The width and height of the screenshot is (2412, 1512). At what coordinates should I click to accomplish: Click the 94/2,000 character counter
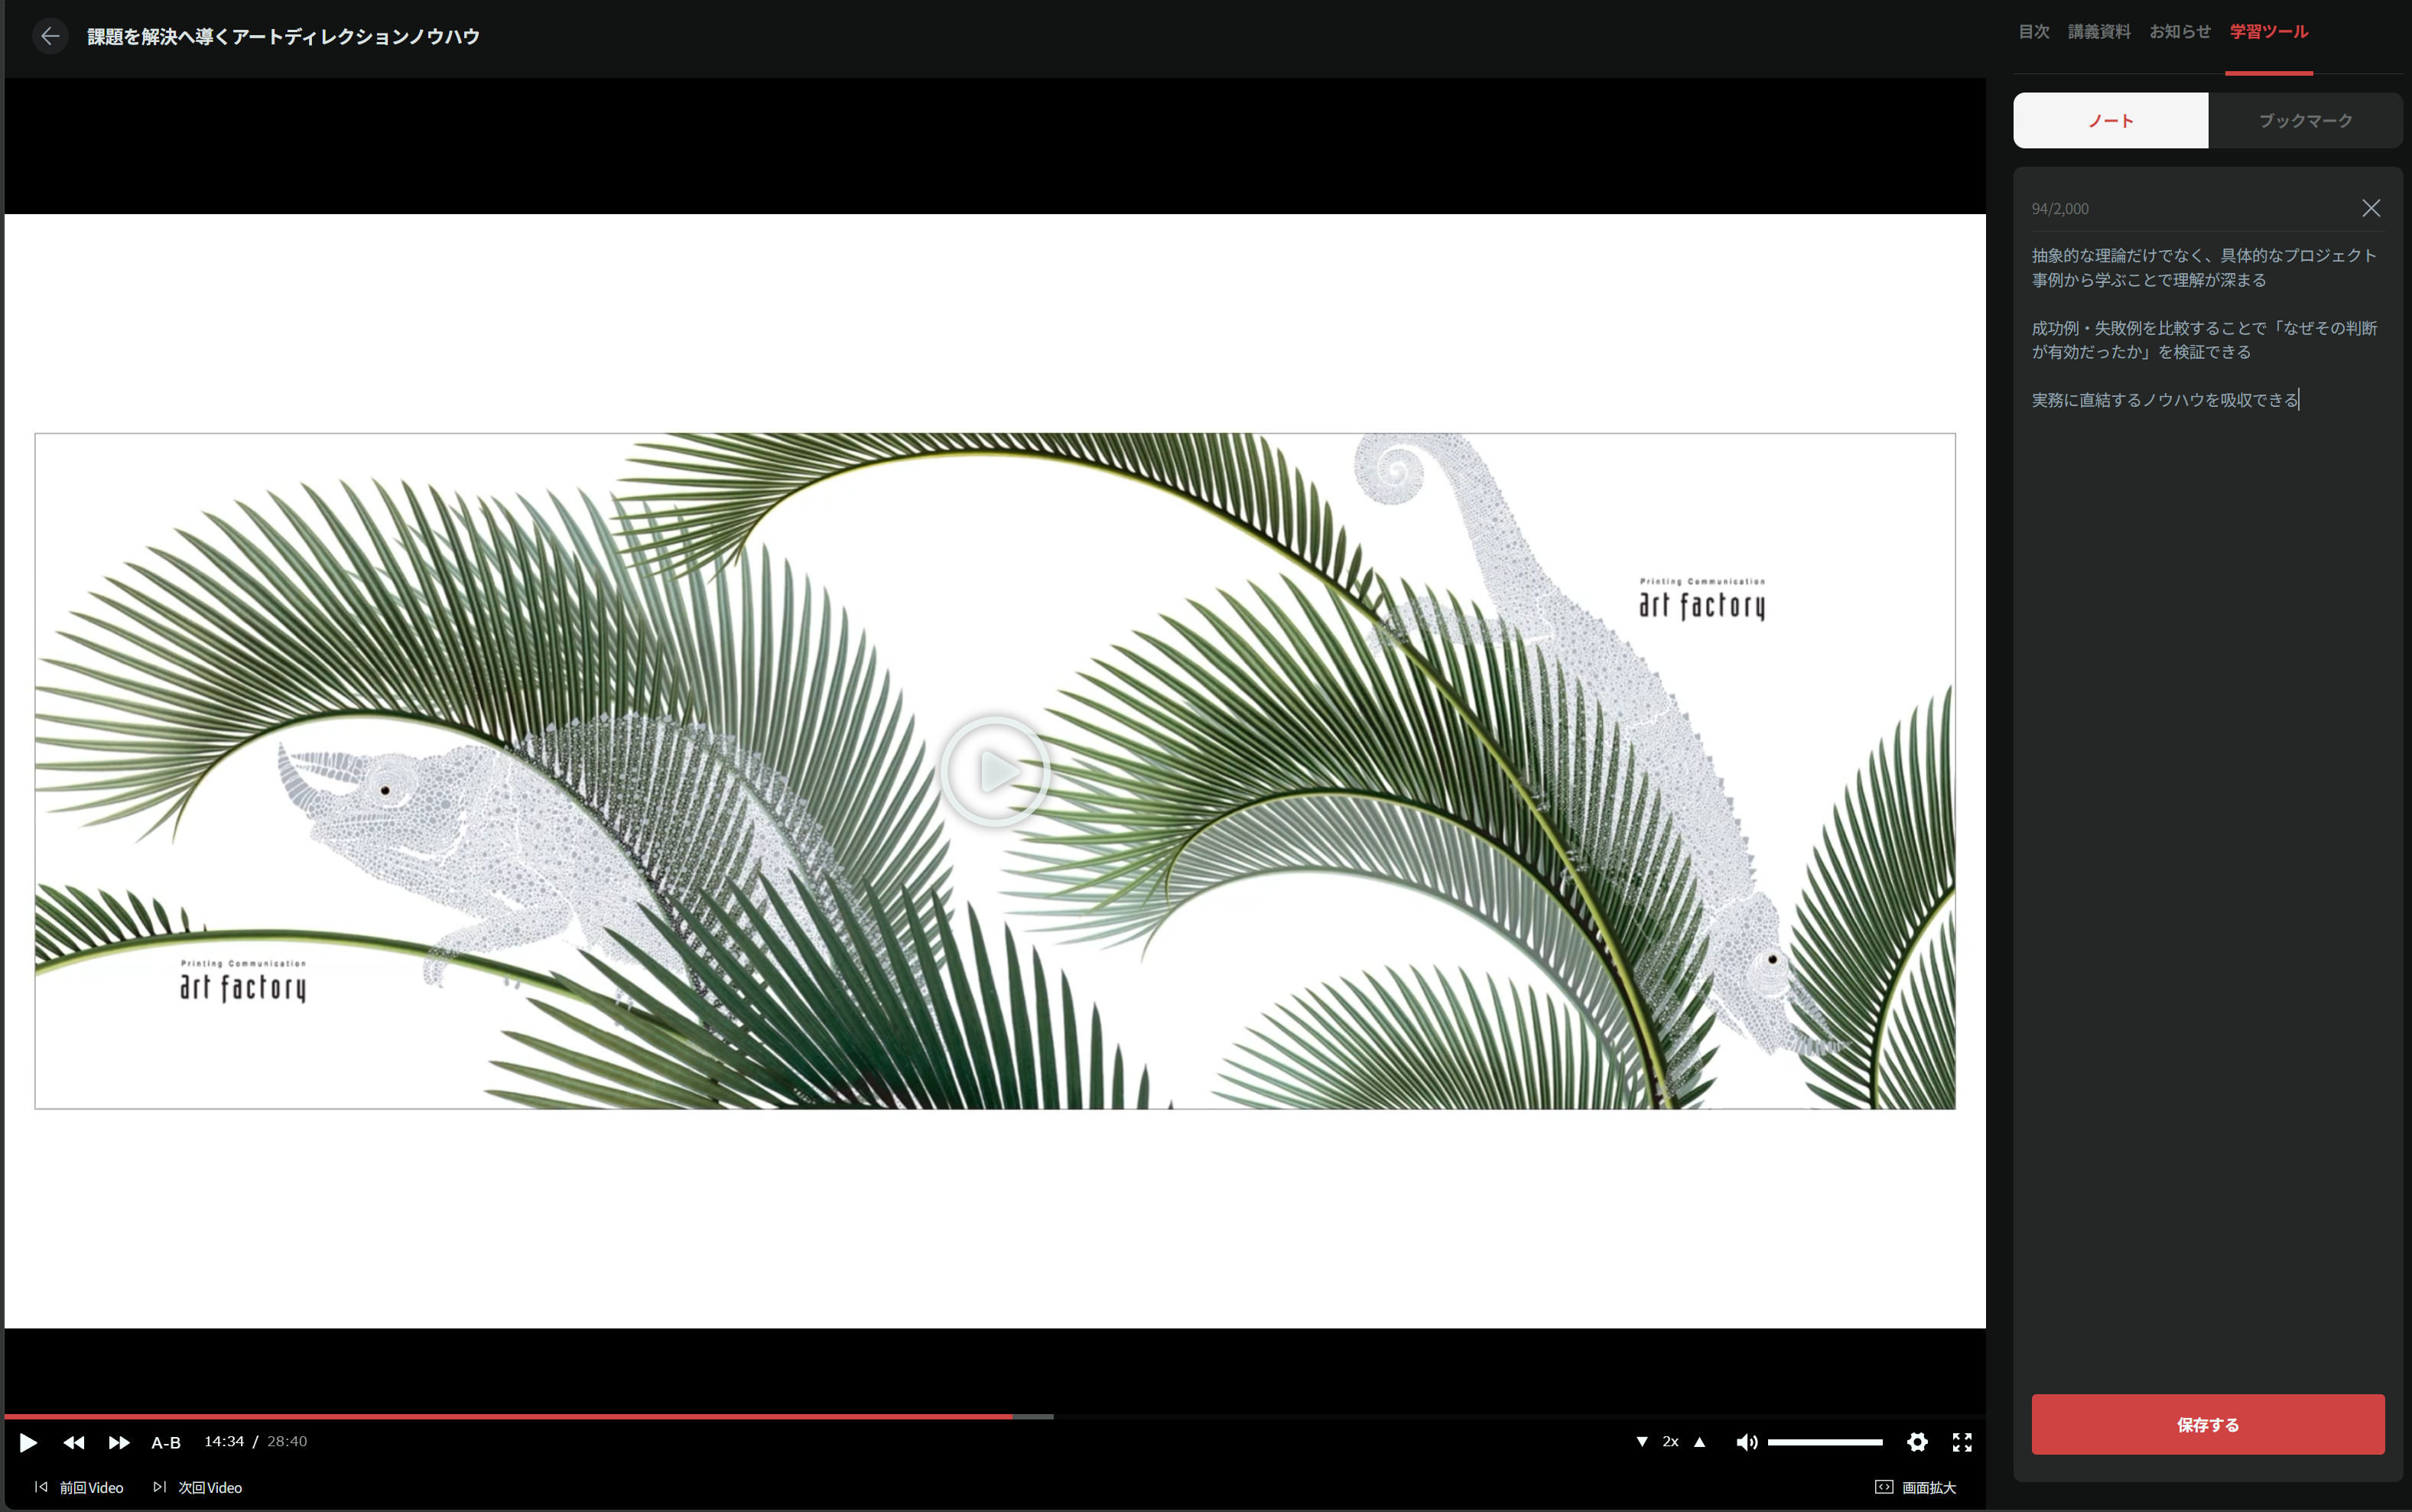(x=2060, y=209)
